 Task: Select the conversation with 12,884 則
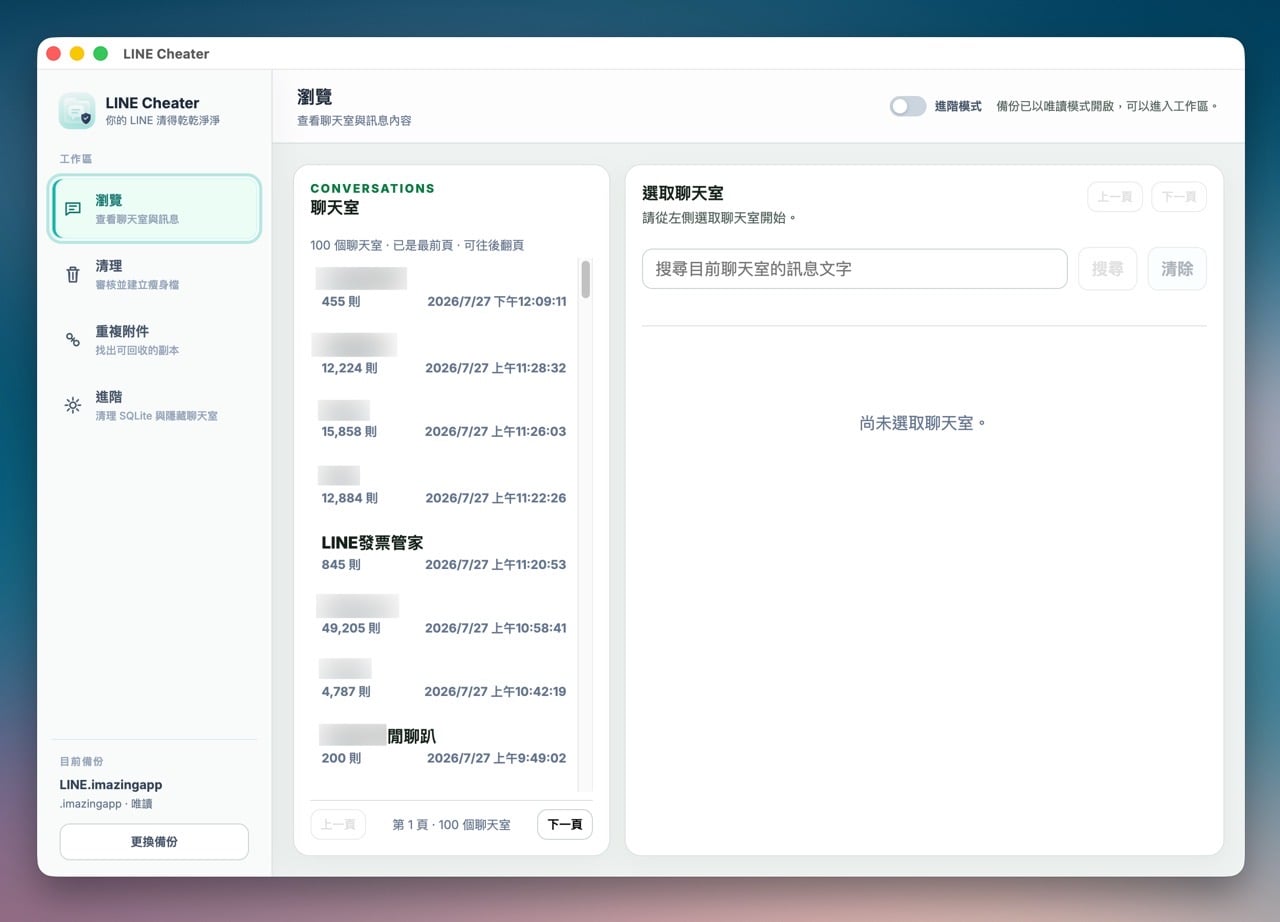click(x=443, y=487)
